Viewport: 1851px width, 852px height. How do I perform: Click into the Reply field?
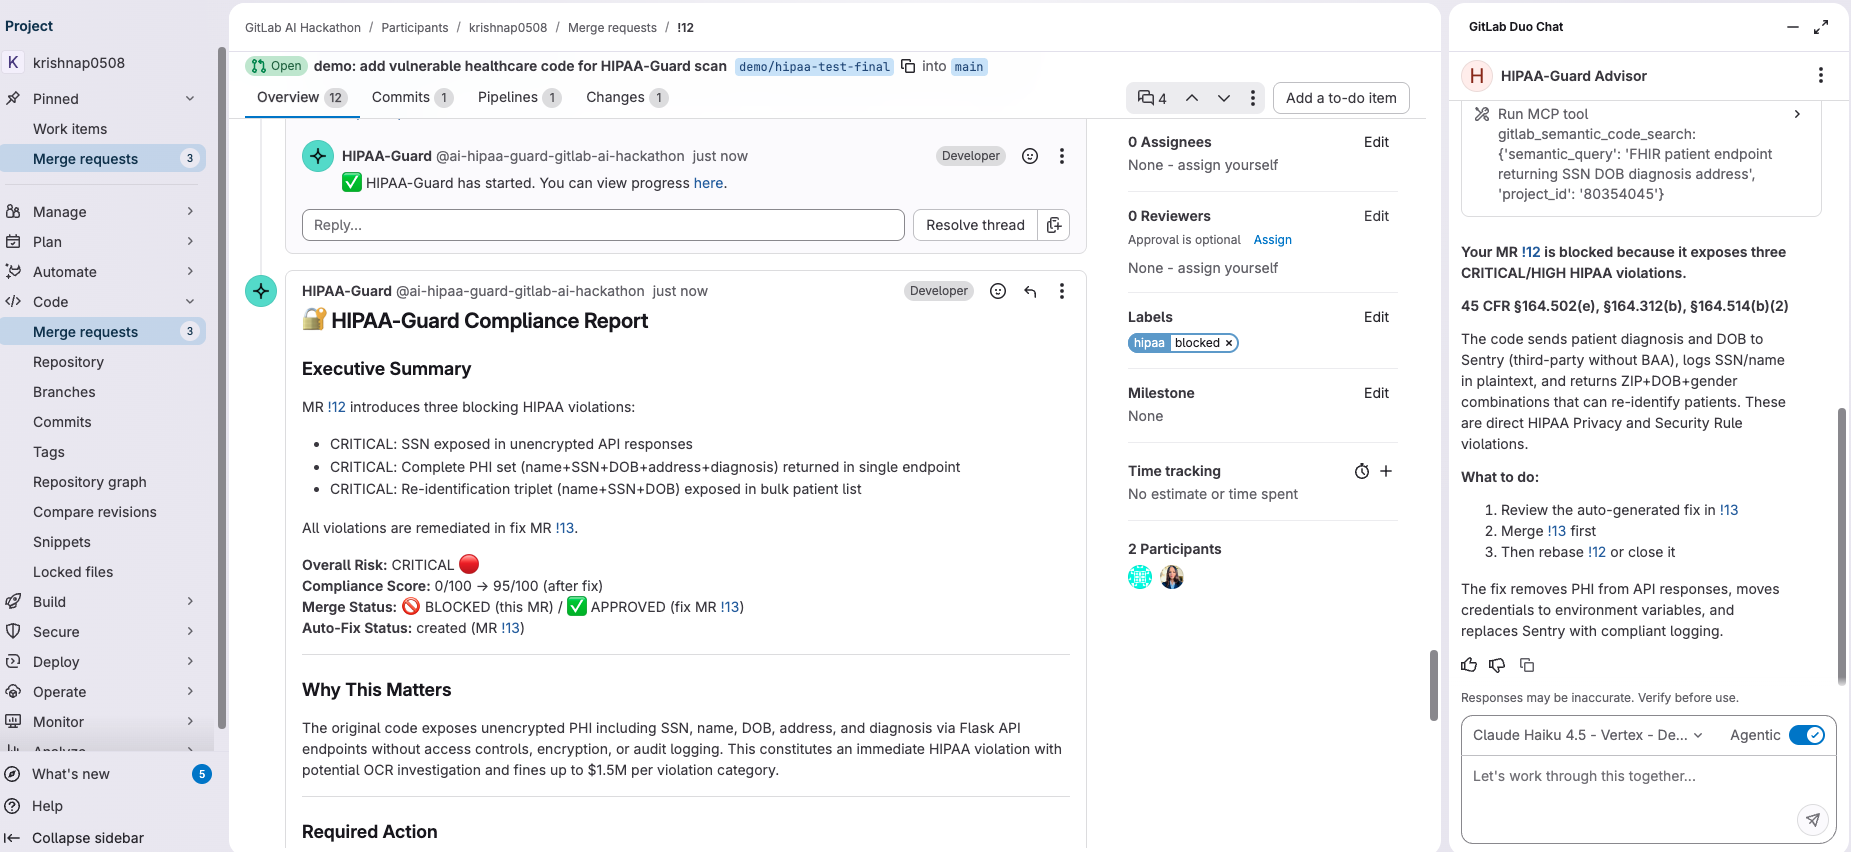[603, 225]
